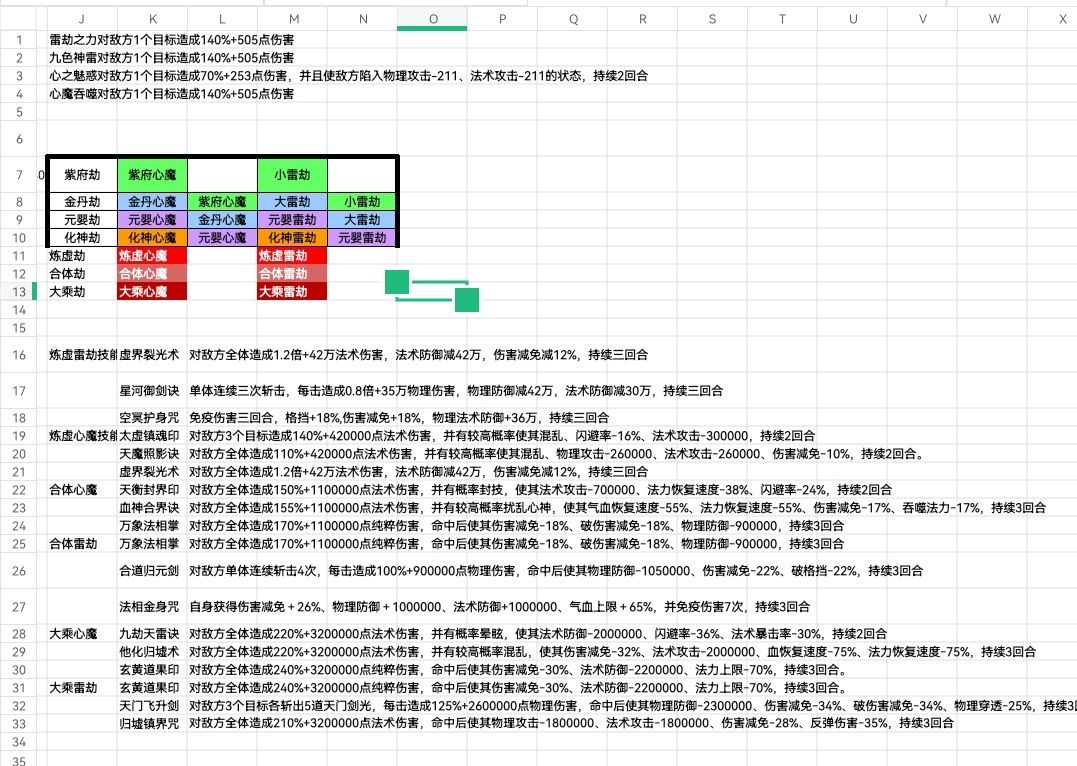This screenshot has width=1077, height=766.
Task: Click green cell 紫府心魔 in row 7
Action: coord(152,175)
